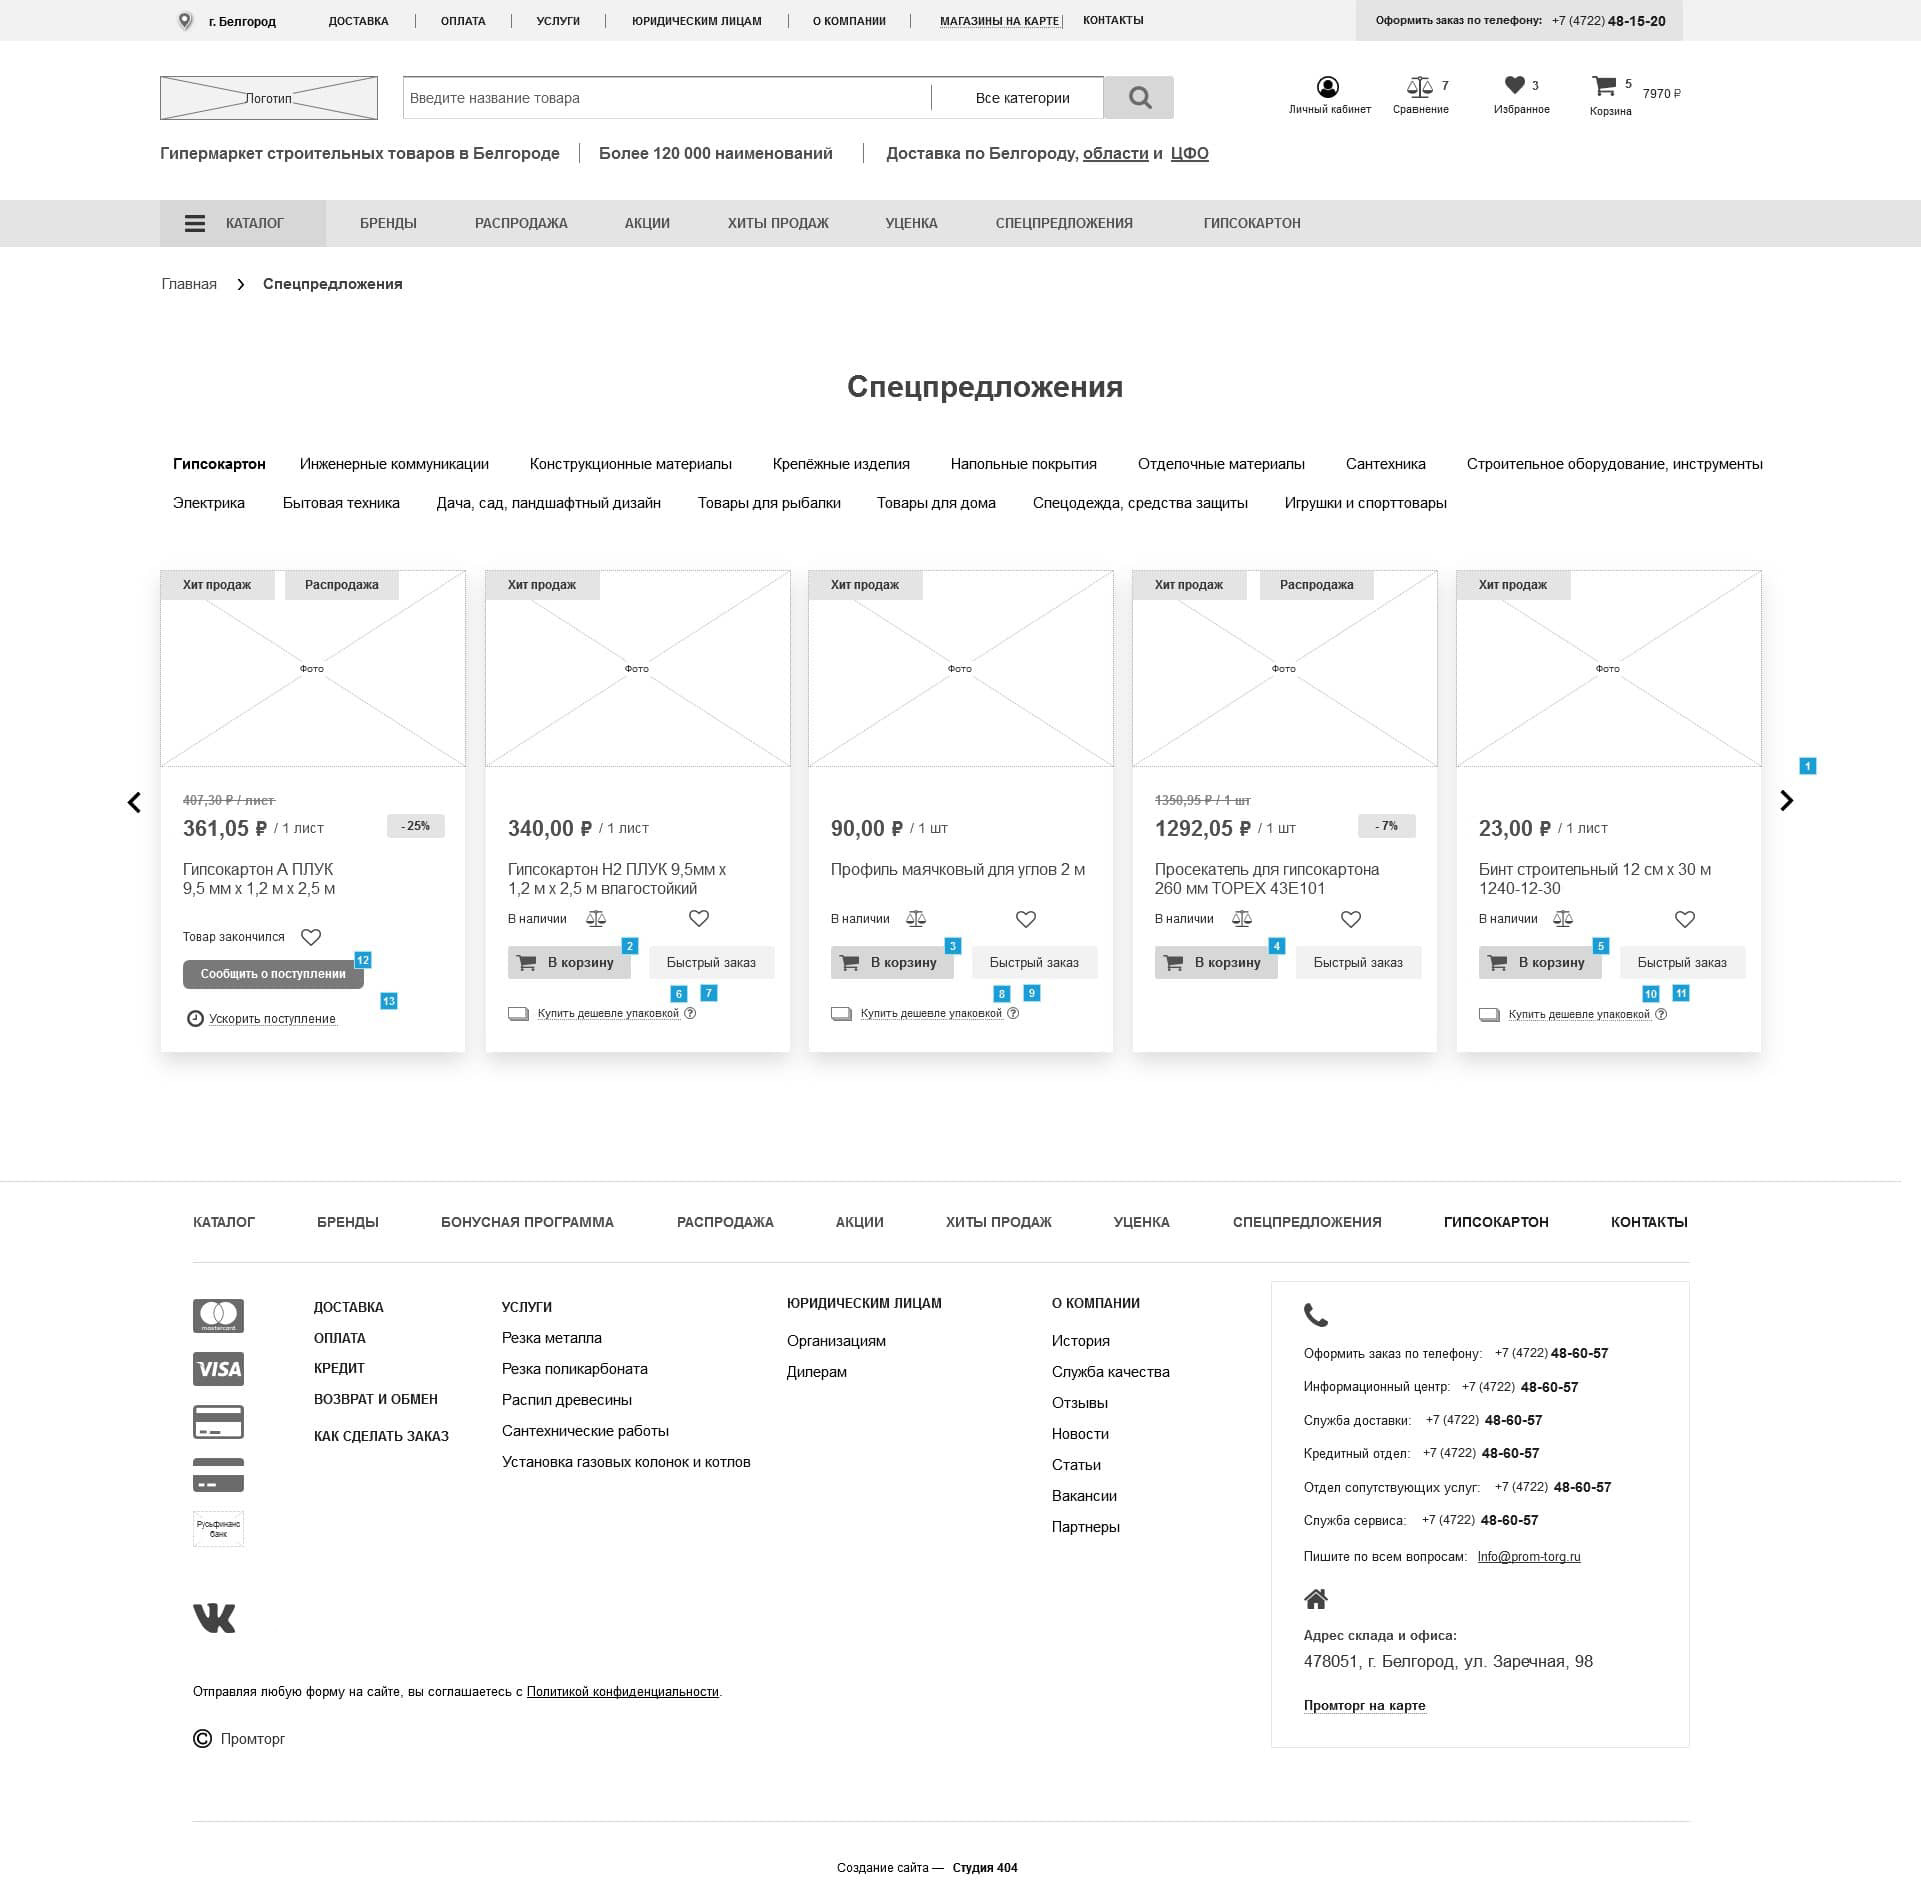Open Резка металла footer link

click(551, 1338)
